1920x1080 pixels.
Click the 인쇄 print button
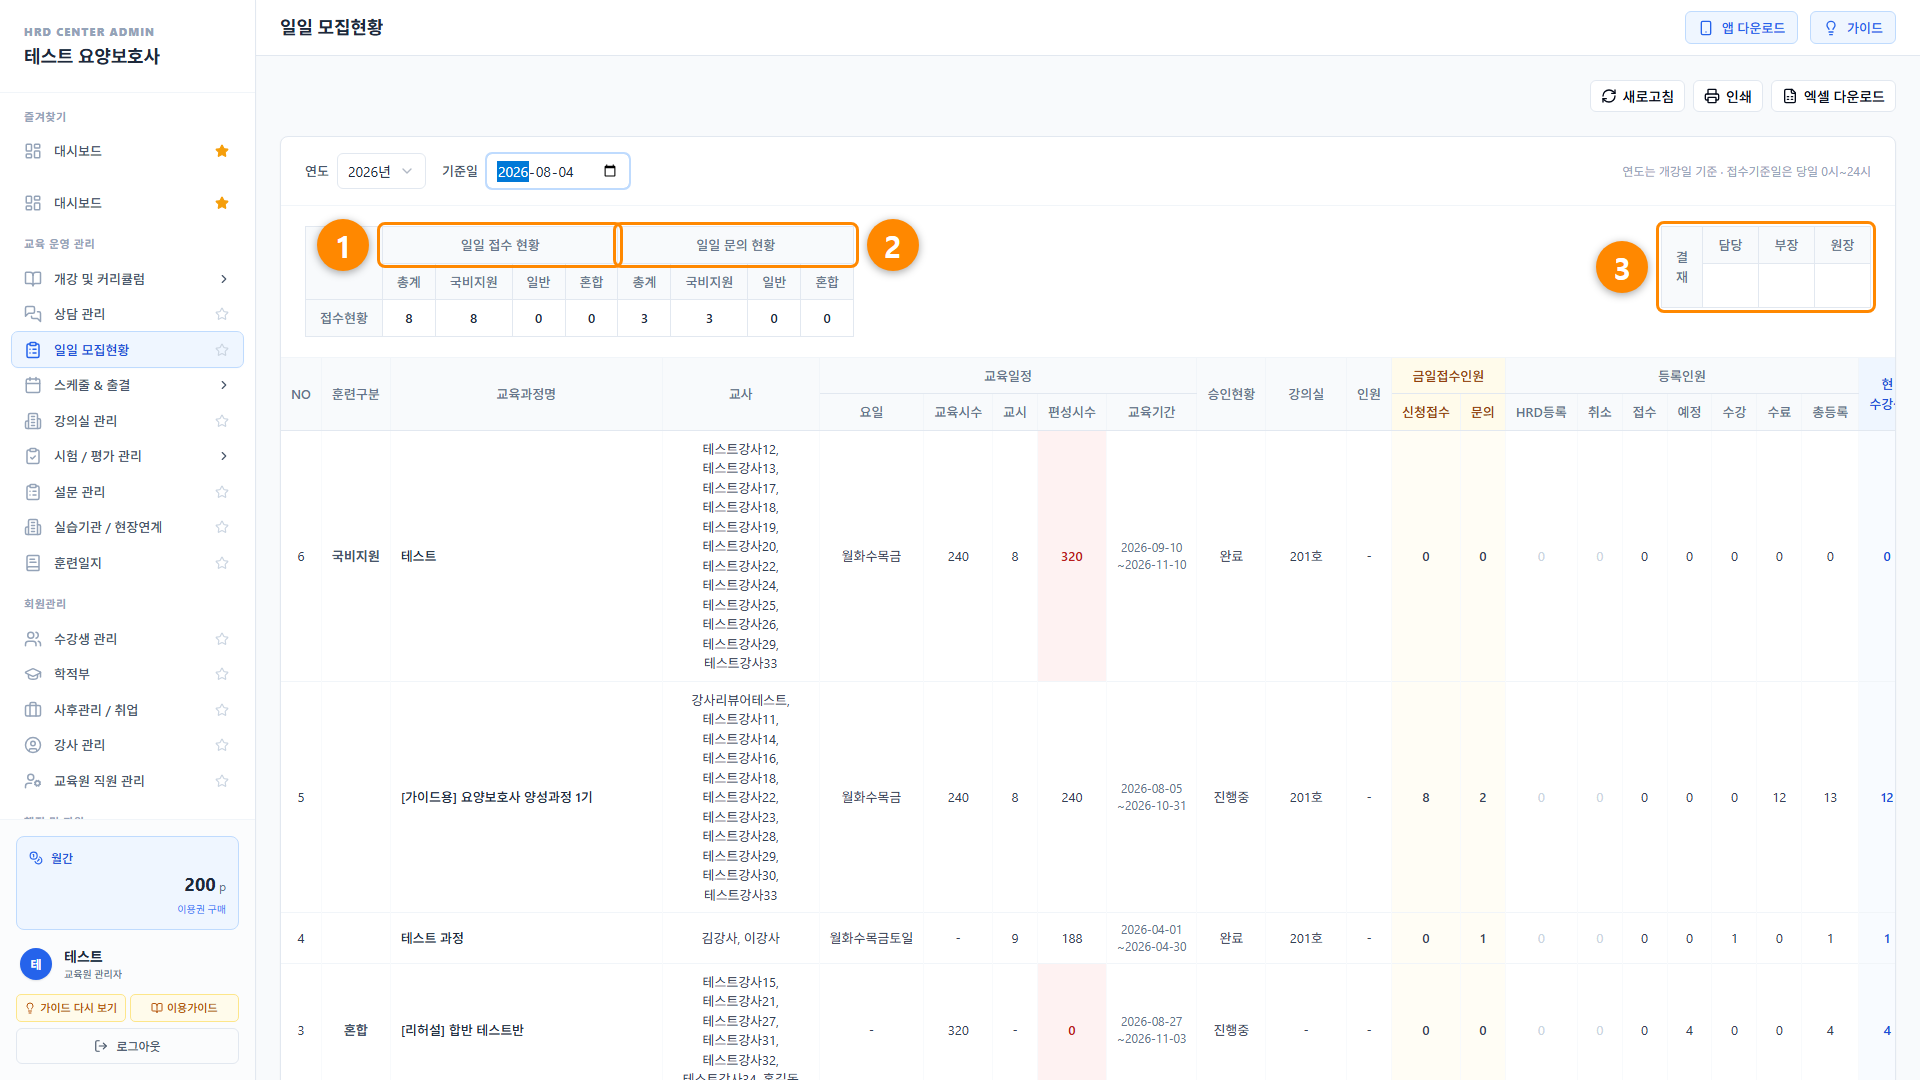coord(1727,96)
